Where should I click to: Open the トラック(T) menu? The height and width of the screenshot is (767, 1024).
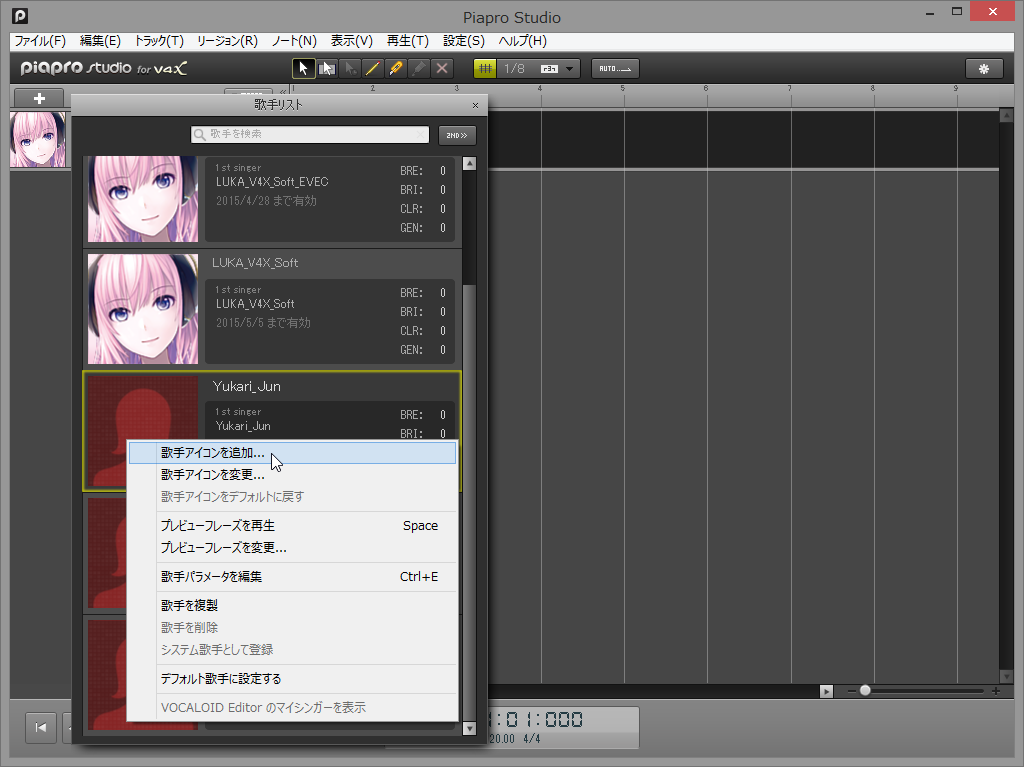[159, 41]
